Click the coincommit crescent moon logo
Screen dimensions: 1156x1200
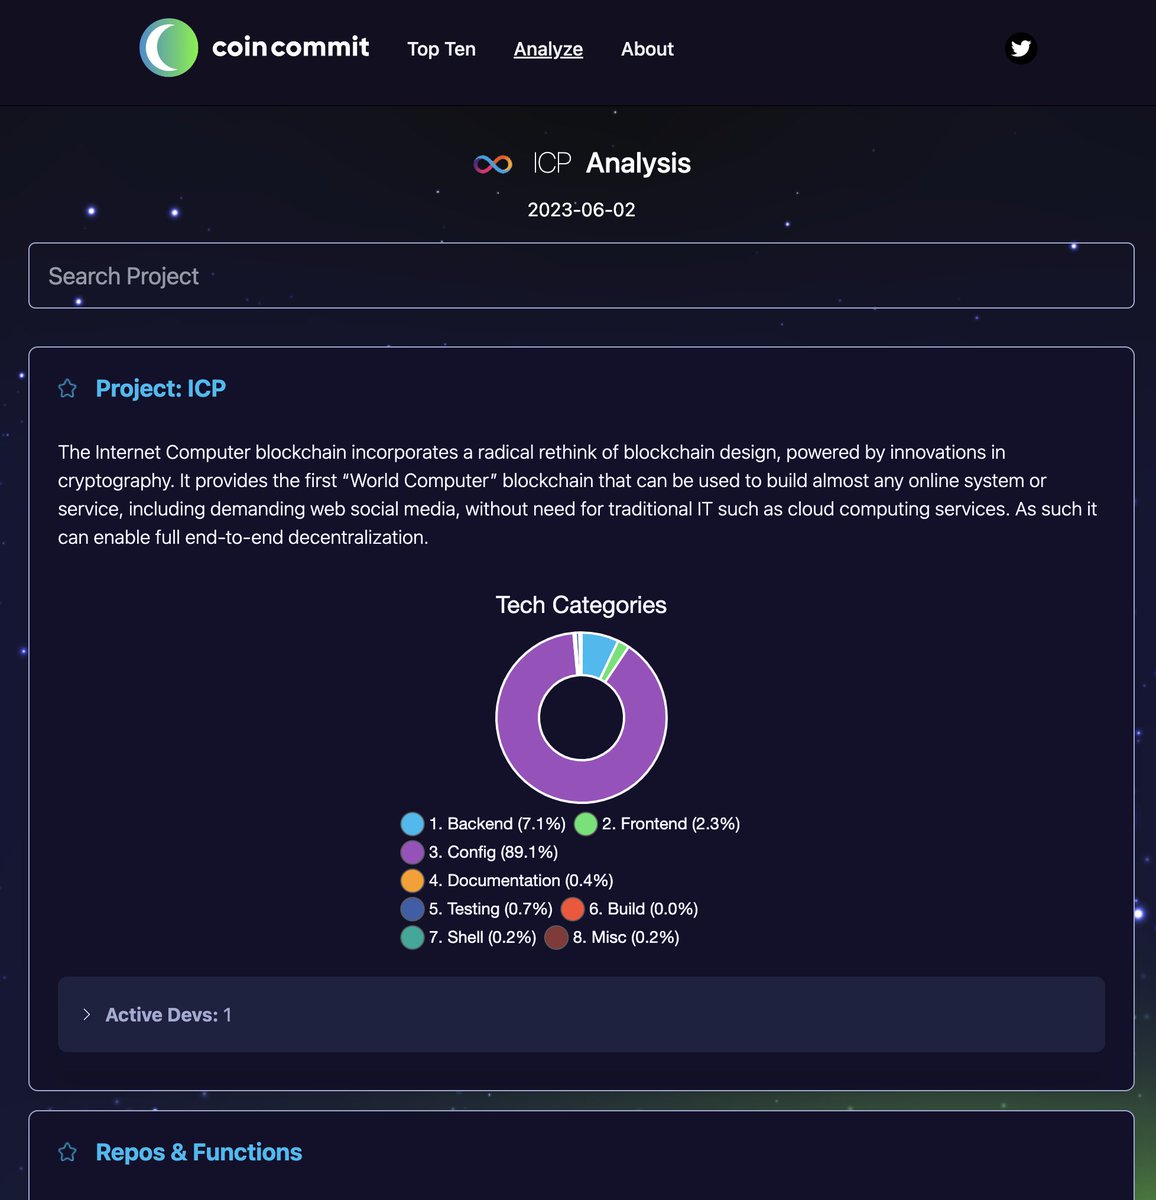click(169, 48)
